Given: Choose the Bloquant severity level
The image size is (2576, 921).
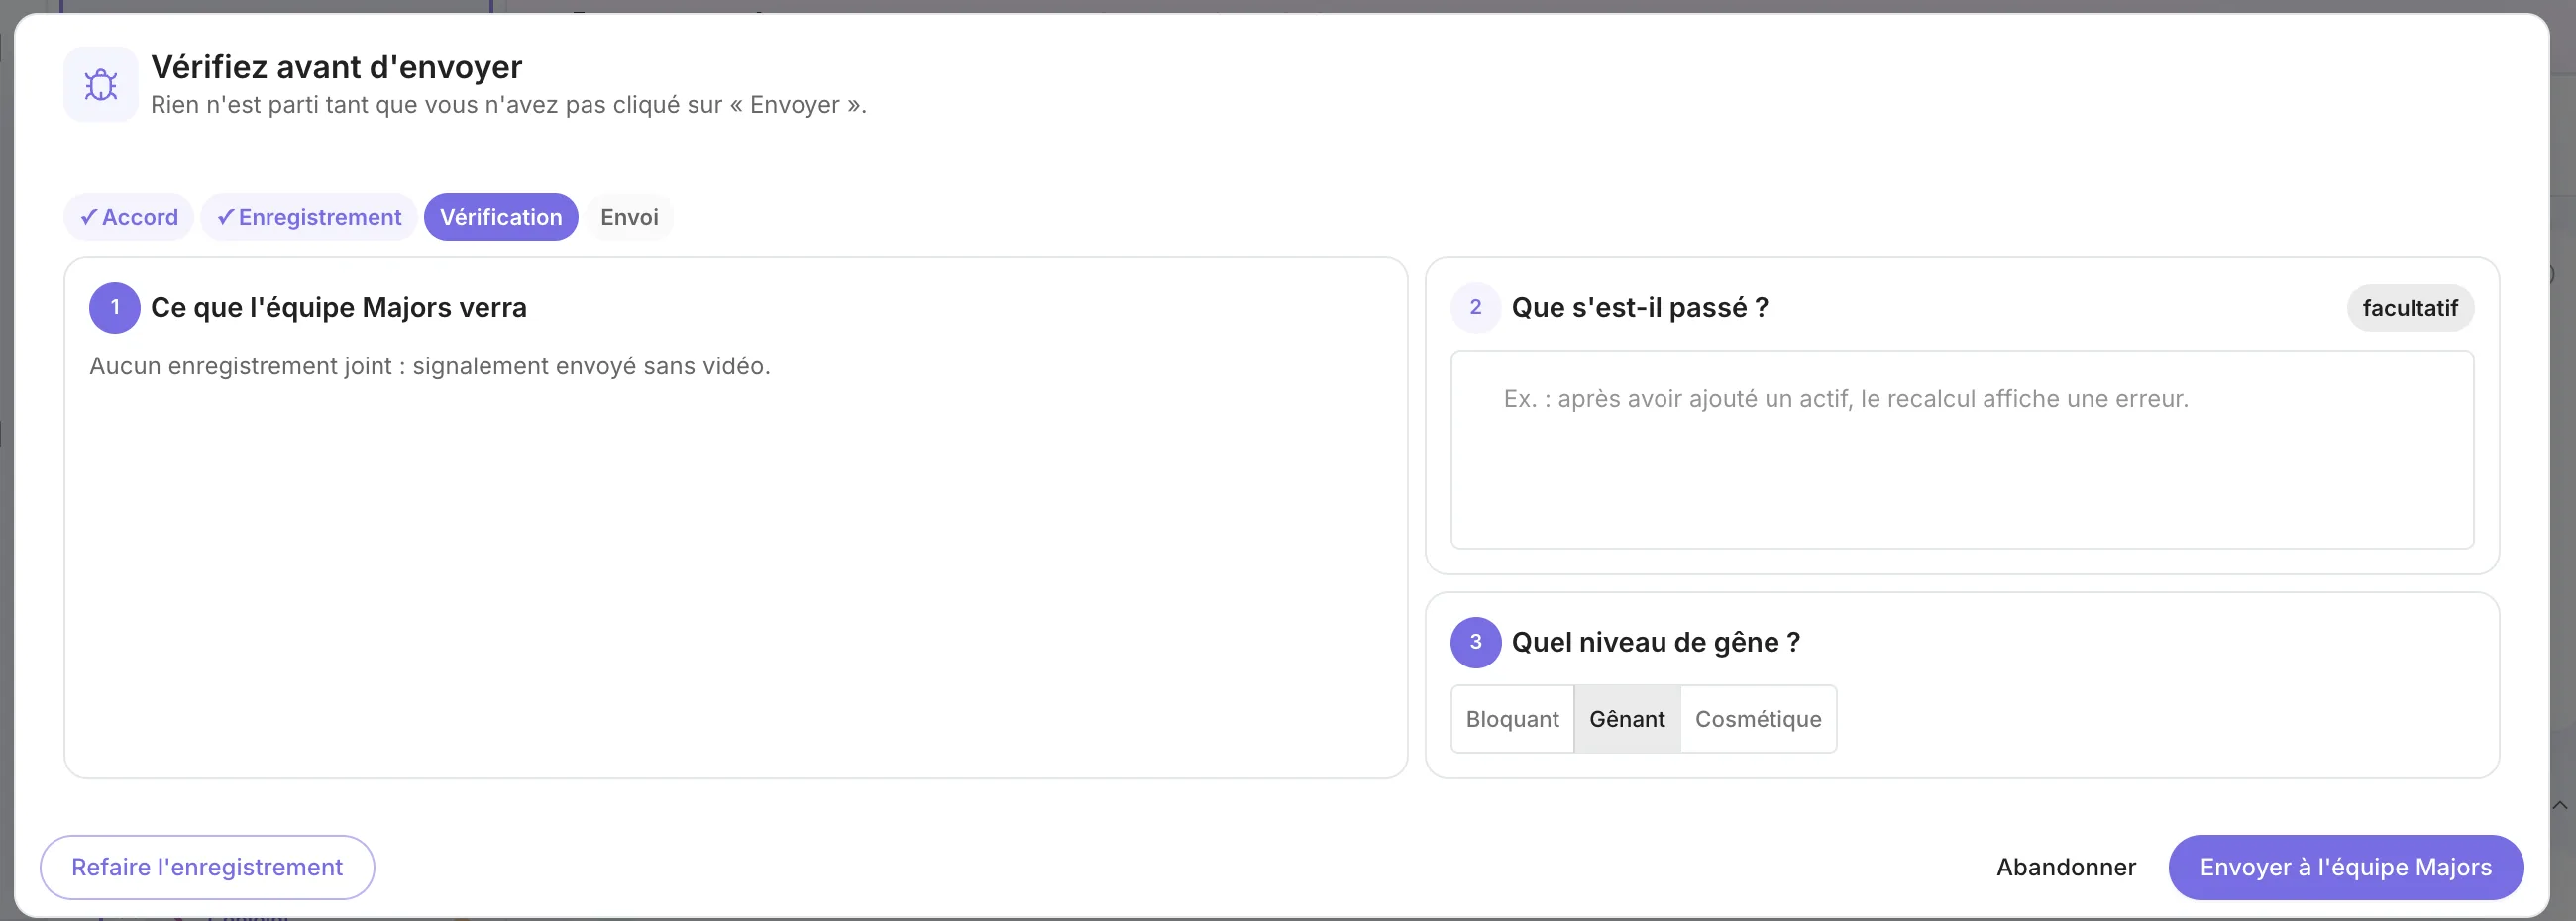Looking at the screenshot, I should [x=1512, y=719].
